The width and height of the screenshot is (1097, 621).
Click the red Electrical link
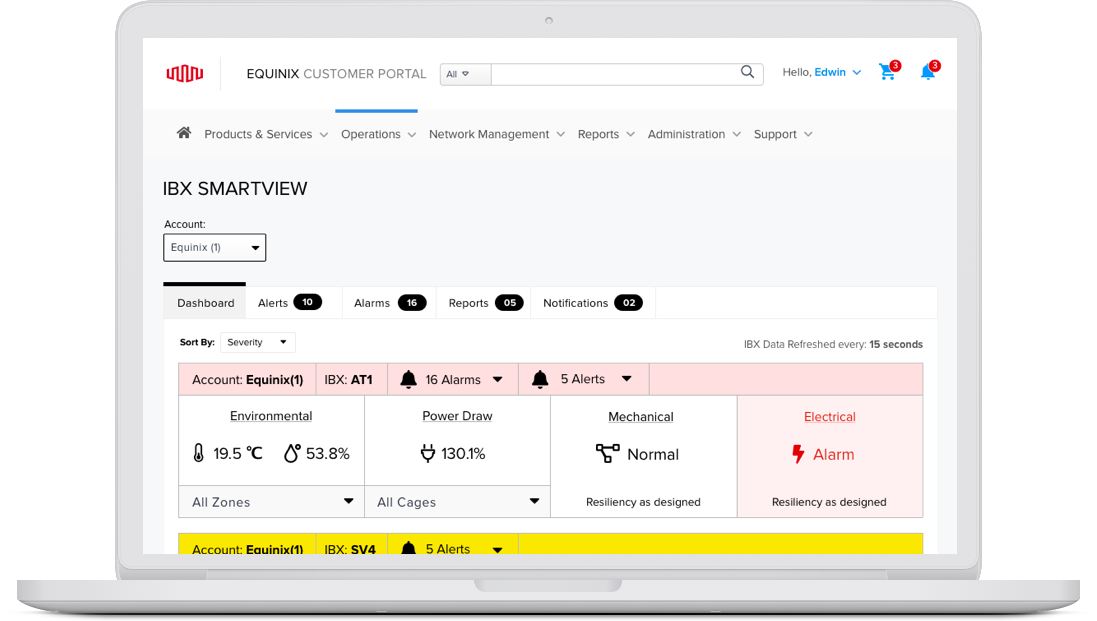click(x=830, y=417)
